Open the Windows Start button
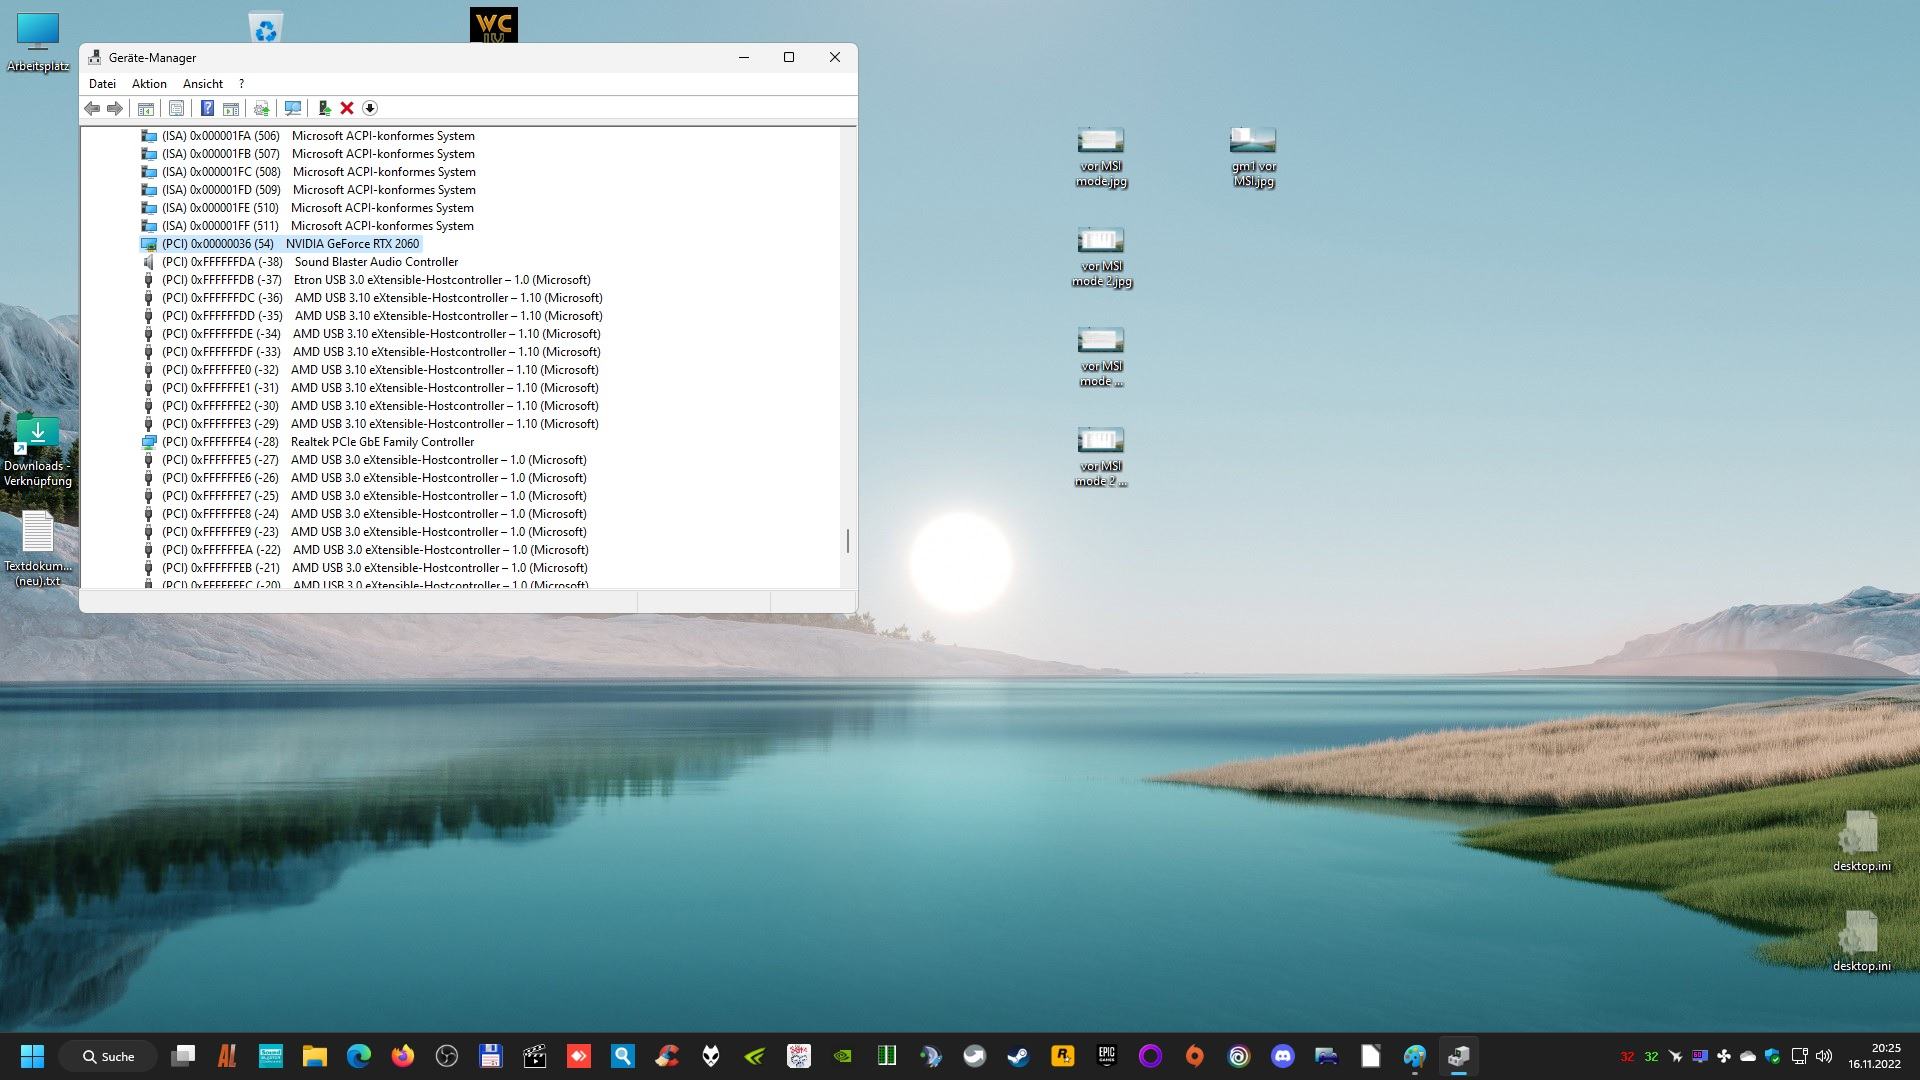The image size is (1920, 1080). coord(32,1056)
